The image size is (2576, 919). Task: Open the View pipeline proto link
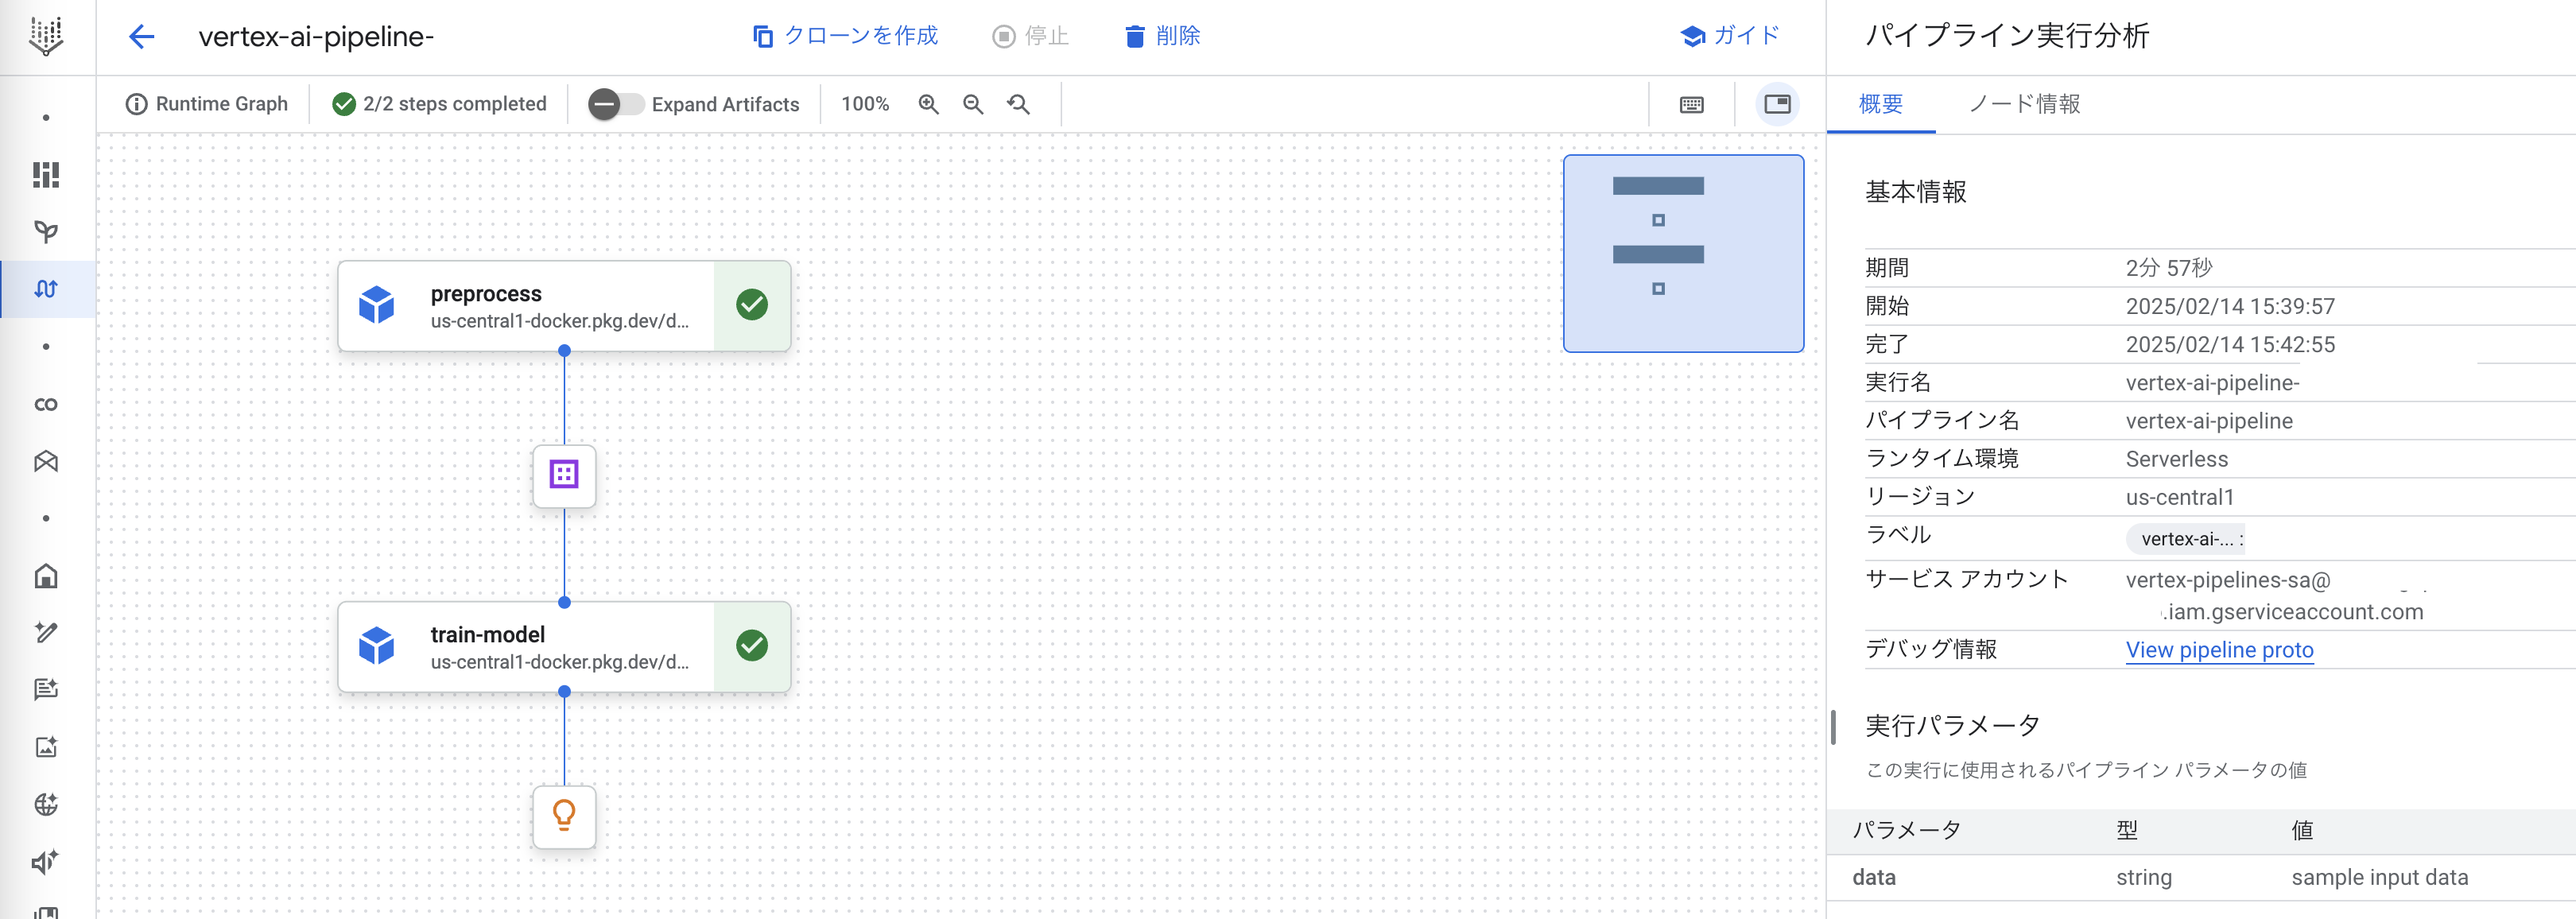(x=2219, y=650)
